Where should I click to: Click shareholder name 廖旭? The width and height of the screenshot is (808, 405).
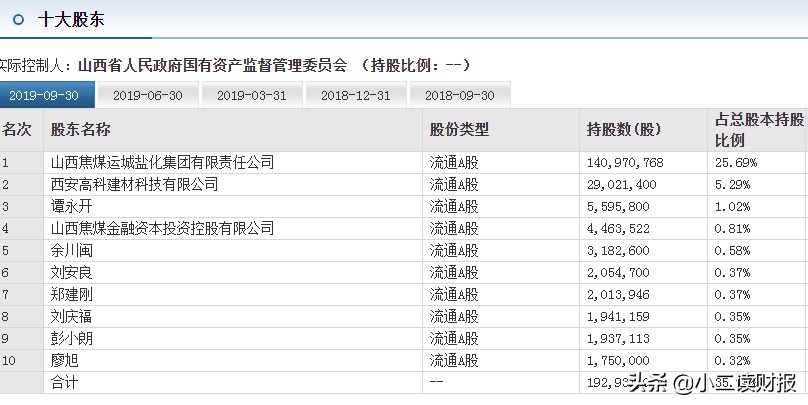coord(64,360)
